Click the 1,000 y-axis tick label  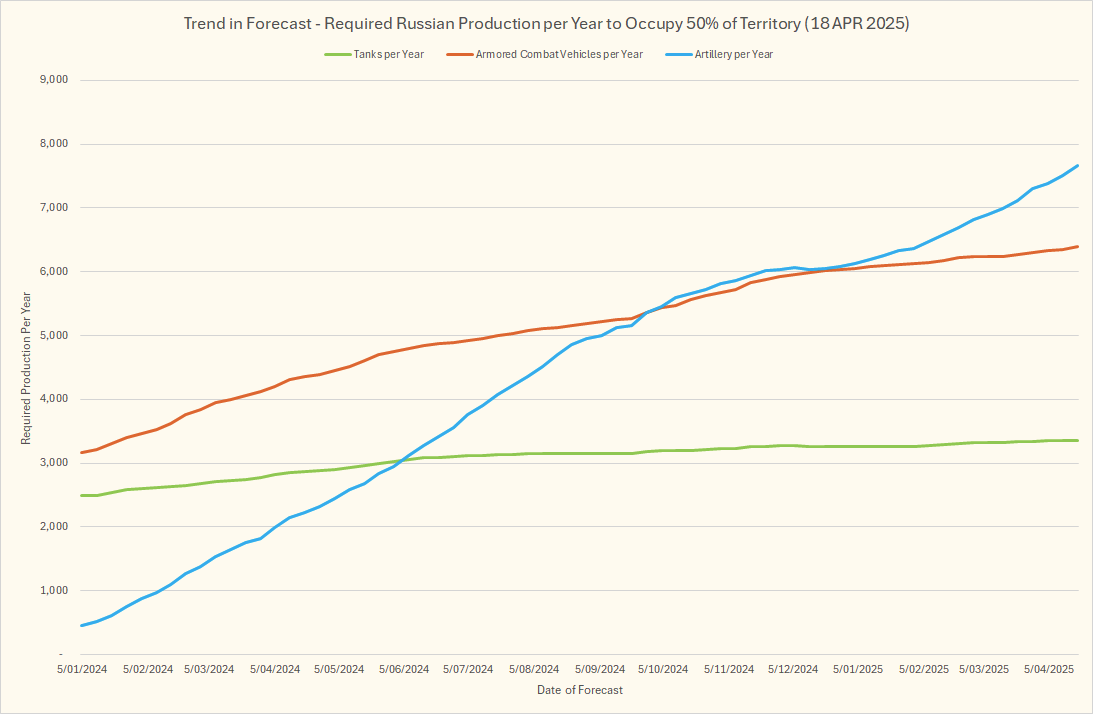tap(49, 591)
